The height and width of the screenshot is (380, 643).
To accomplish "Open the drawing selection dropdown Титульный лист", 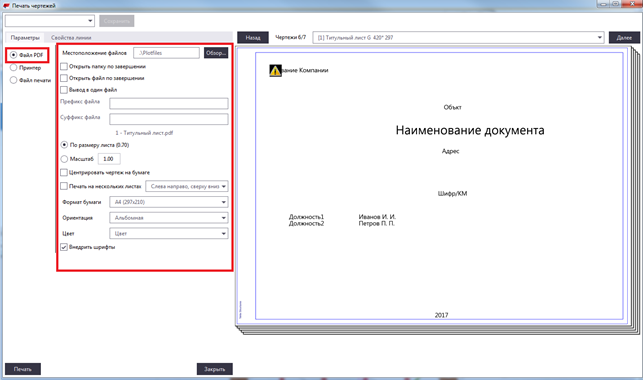I will (x=458, y=37).
